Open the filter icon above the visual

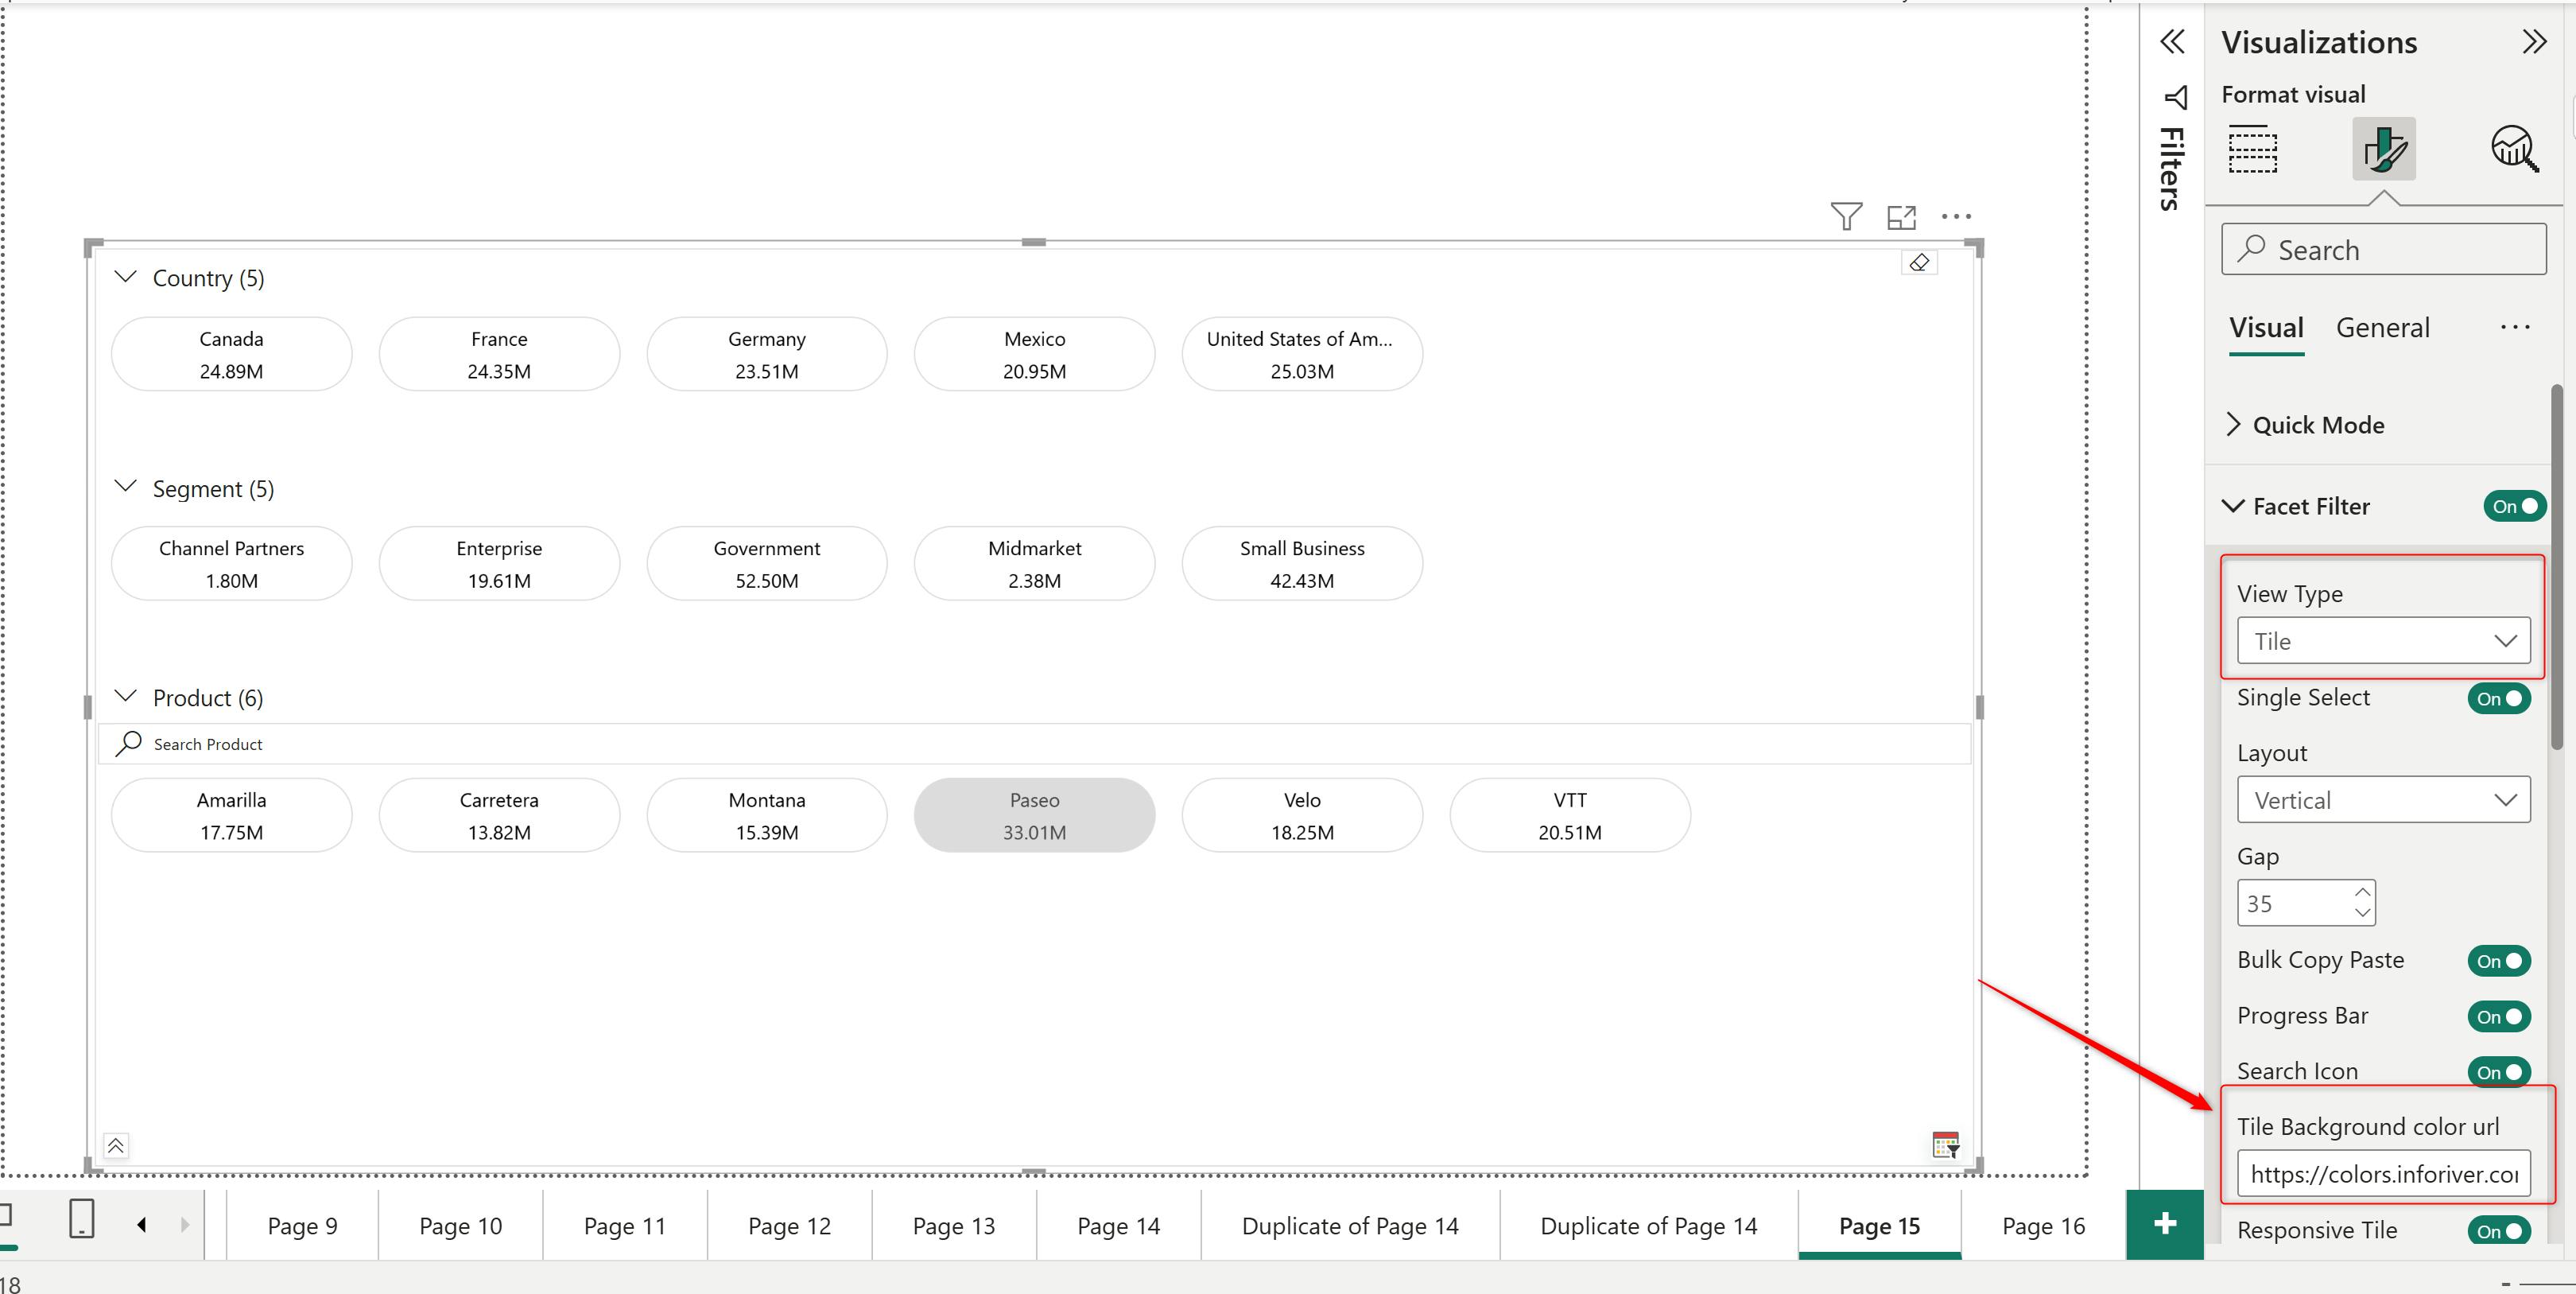(x=1846, y=216)
